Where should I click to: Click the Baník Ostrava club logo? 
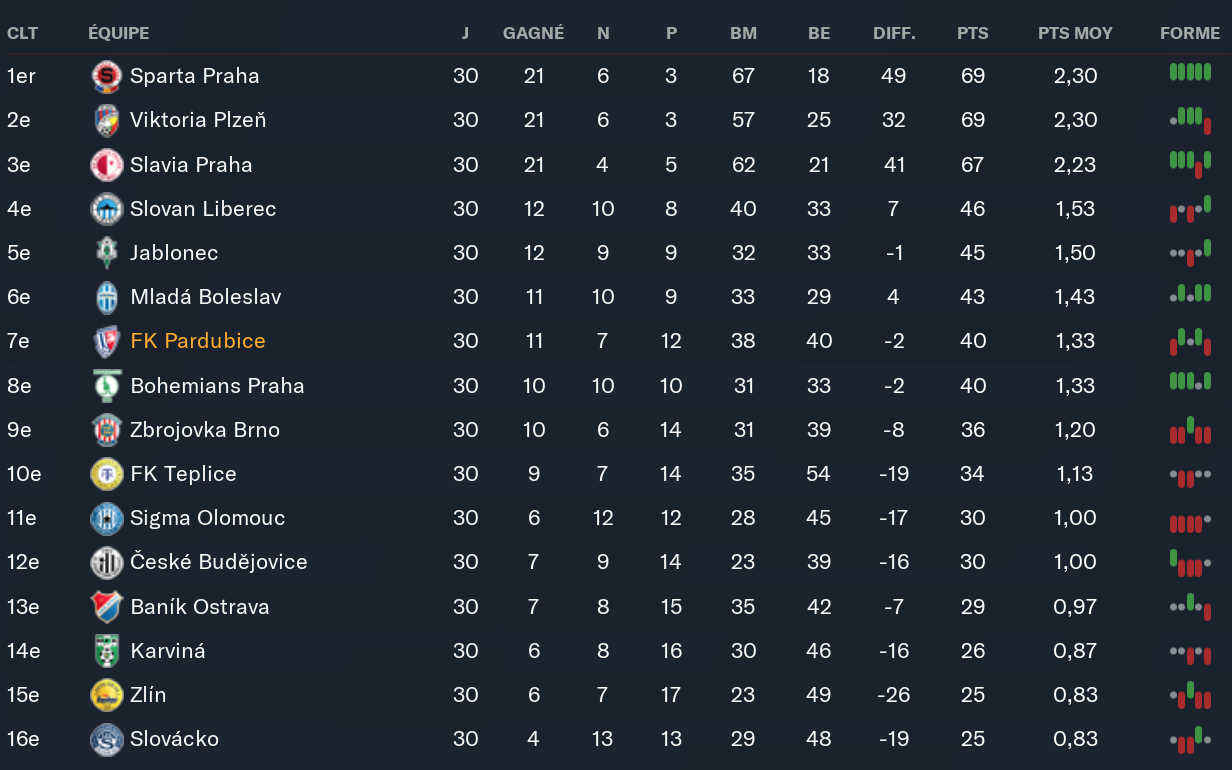[x=106, y=607]
